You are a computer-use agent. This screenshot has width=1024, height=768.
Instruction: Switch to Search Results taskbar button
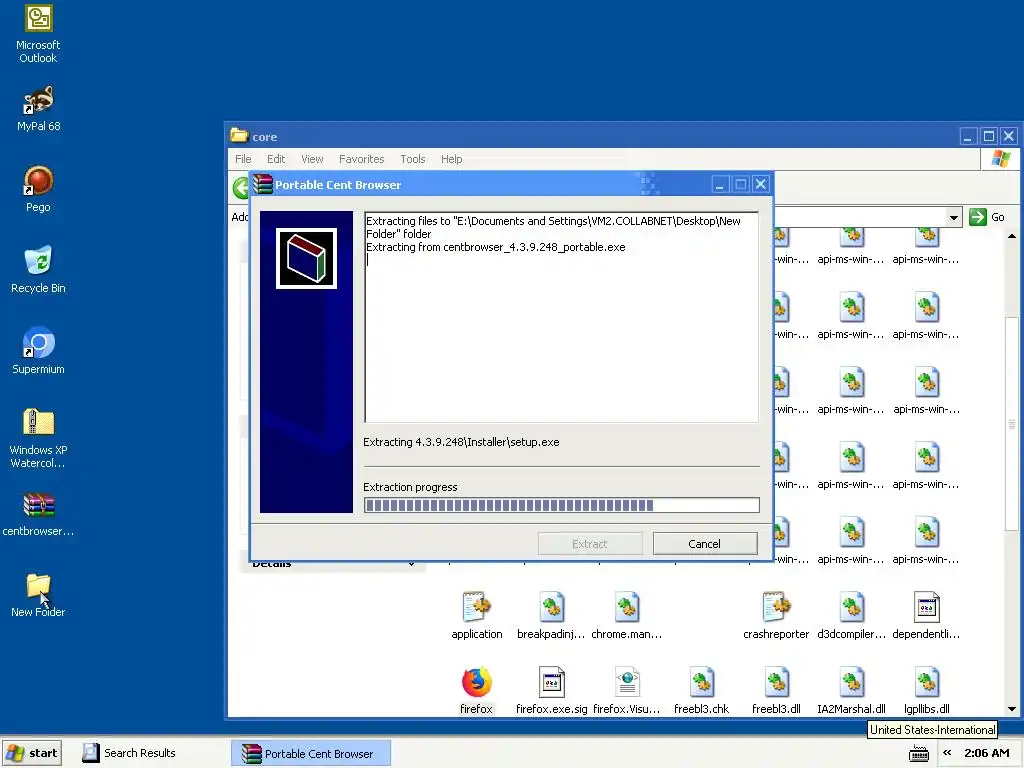129,753
